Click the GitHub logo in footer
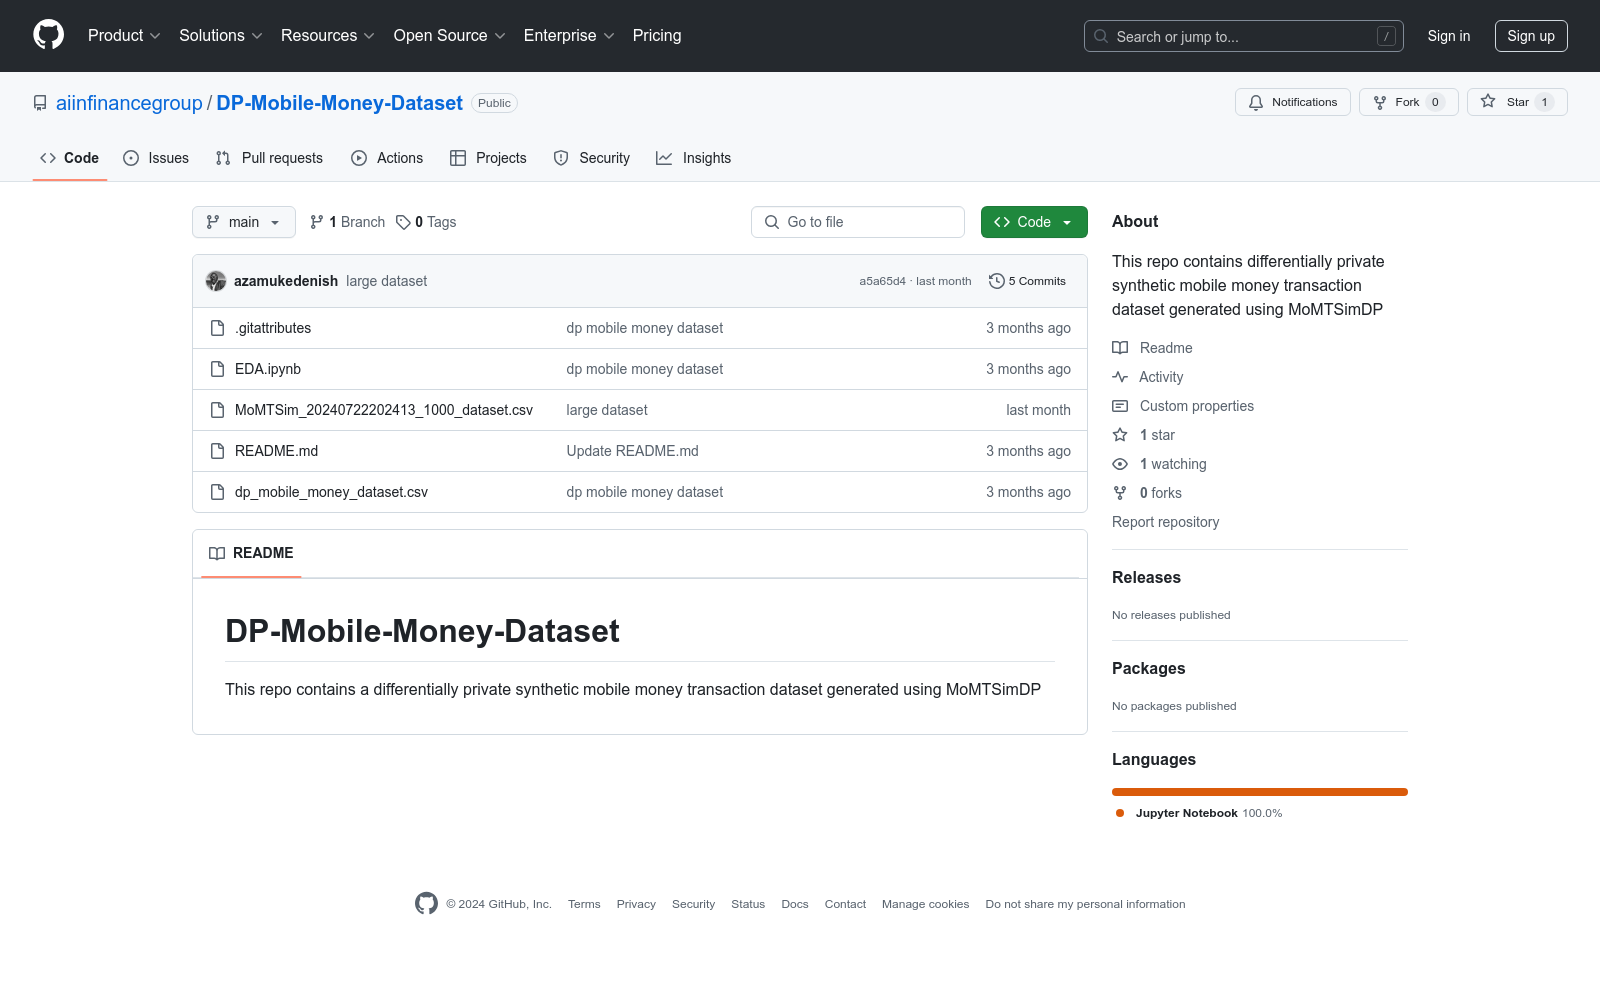This screenshot has height=1000, width=1600. 426,903
